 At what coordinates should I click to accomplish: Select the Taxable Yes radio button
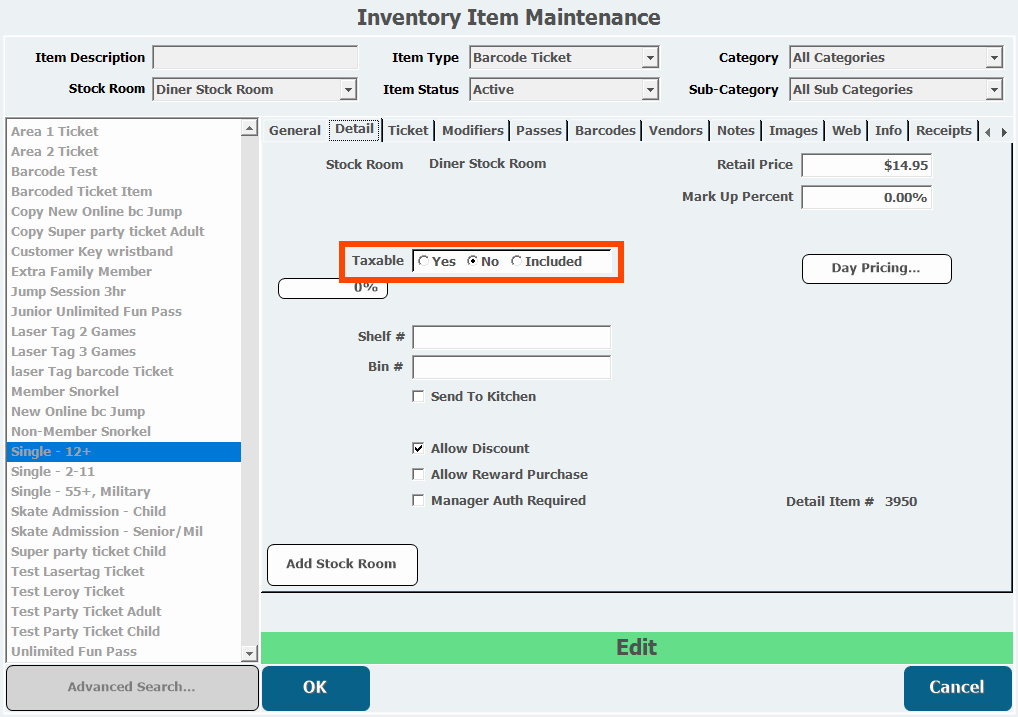tap(424, 262)
